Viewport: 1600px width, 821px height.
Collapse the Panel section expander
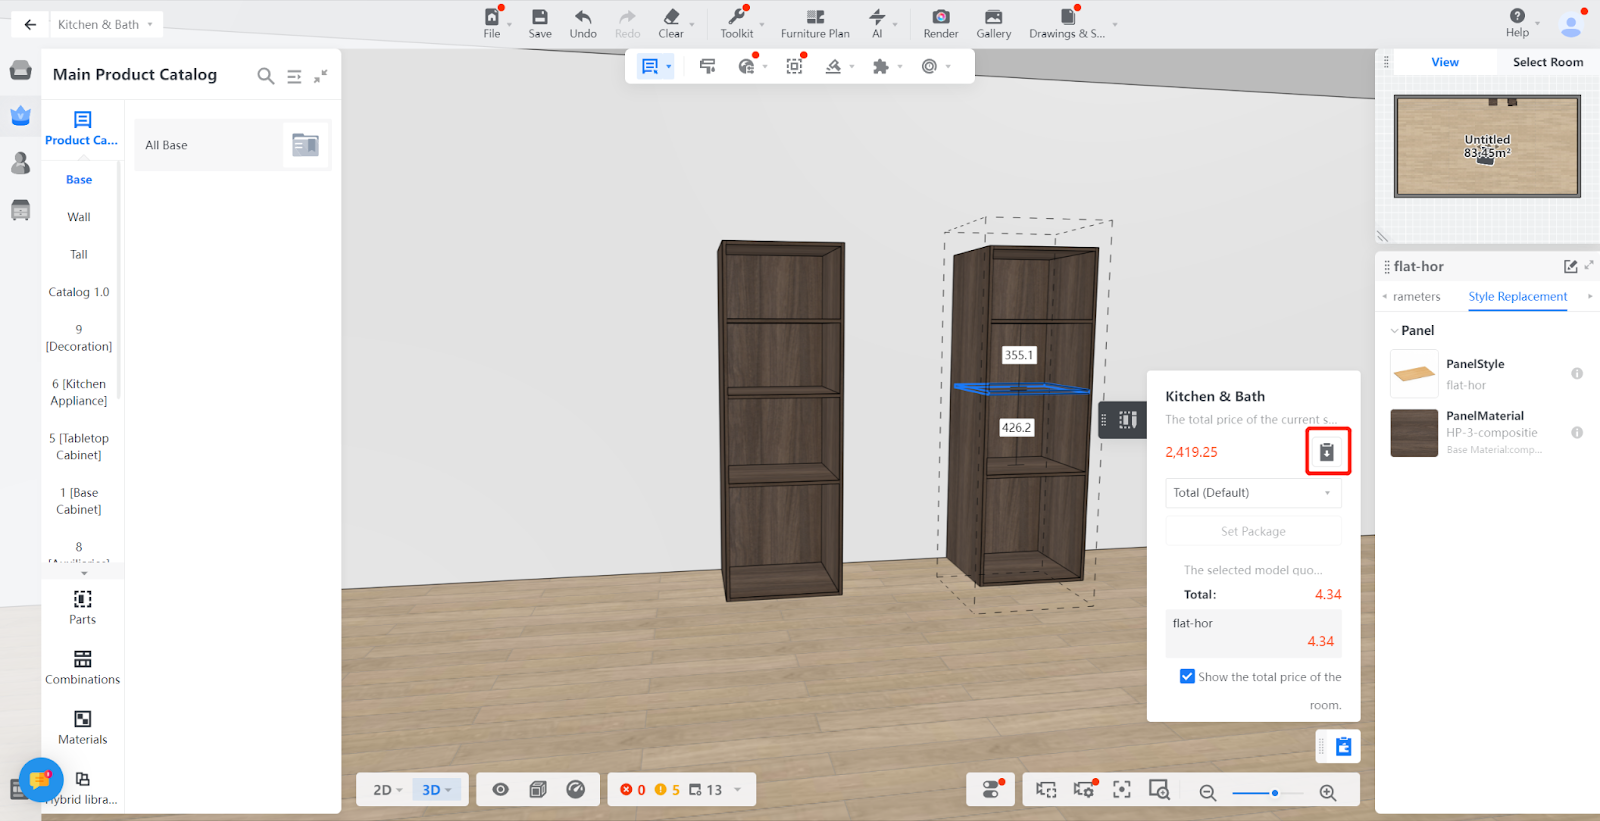pos(1394,331)
